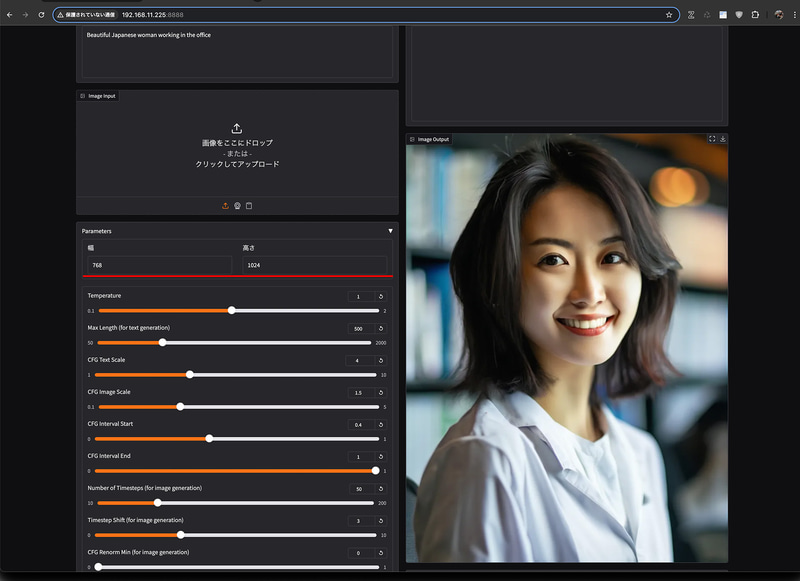Open the Z extension in the browser toolbar
The height and width of the screenshot is (581, 800).
[x=691, y=15]
